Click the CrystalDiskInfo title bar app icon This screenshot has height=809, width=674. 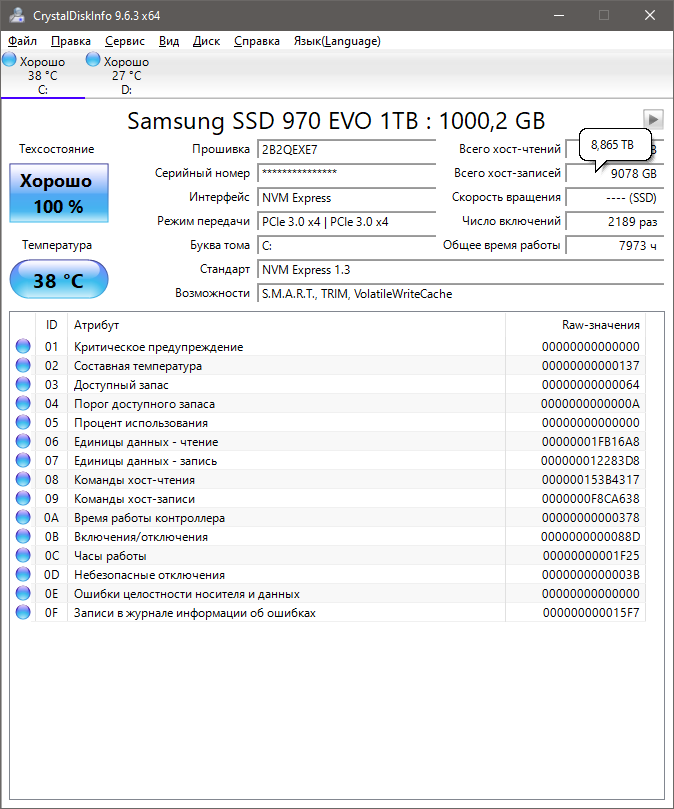(17, 15)
